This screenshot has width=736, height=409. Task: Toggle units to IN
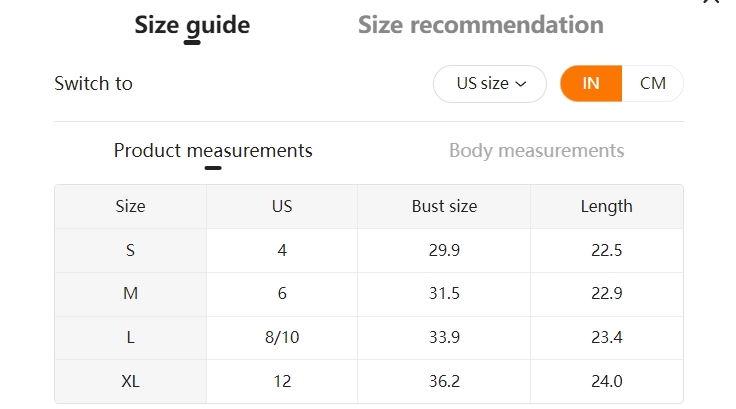click(591, 84)
